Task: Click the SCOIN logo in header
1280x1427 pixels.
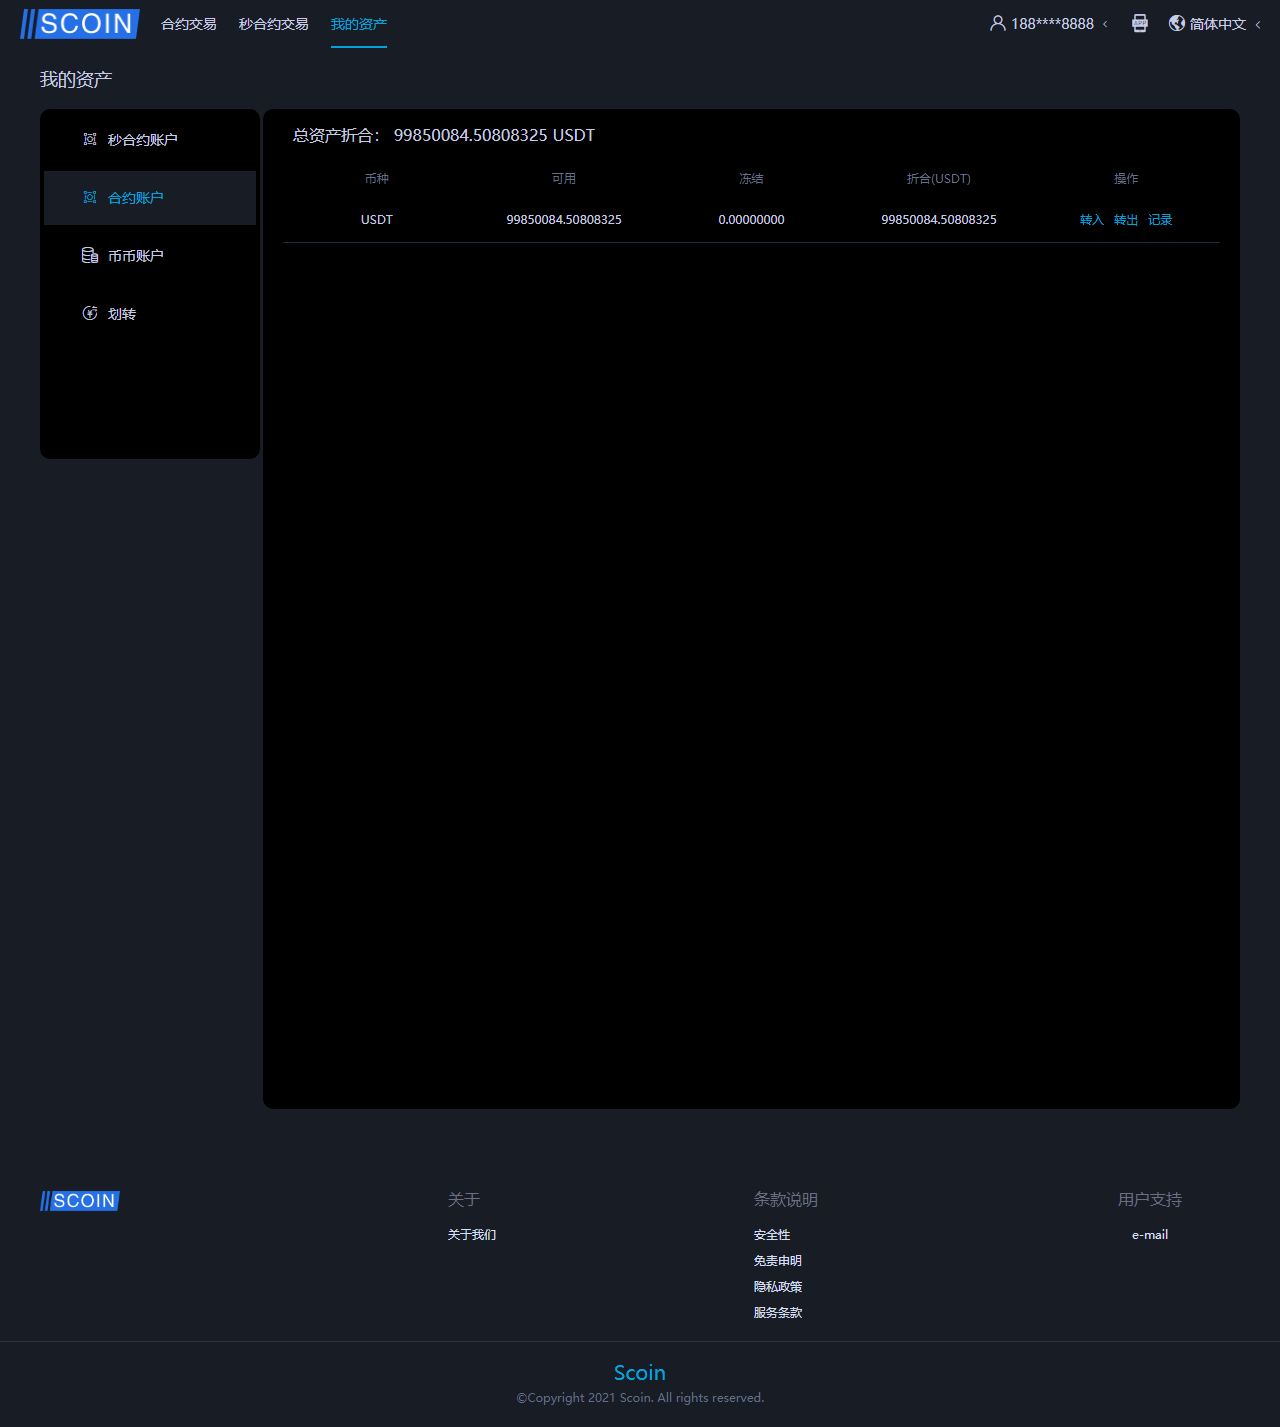Action: 80,24
